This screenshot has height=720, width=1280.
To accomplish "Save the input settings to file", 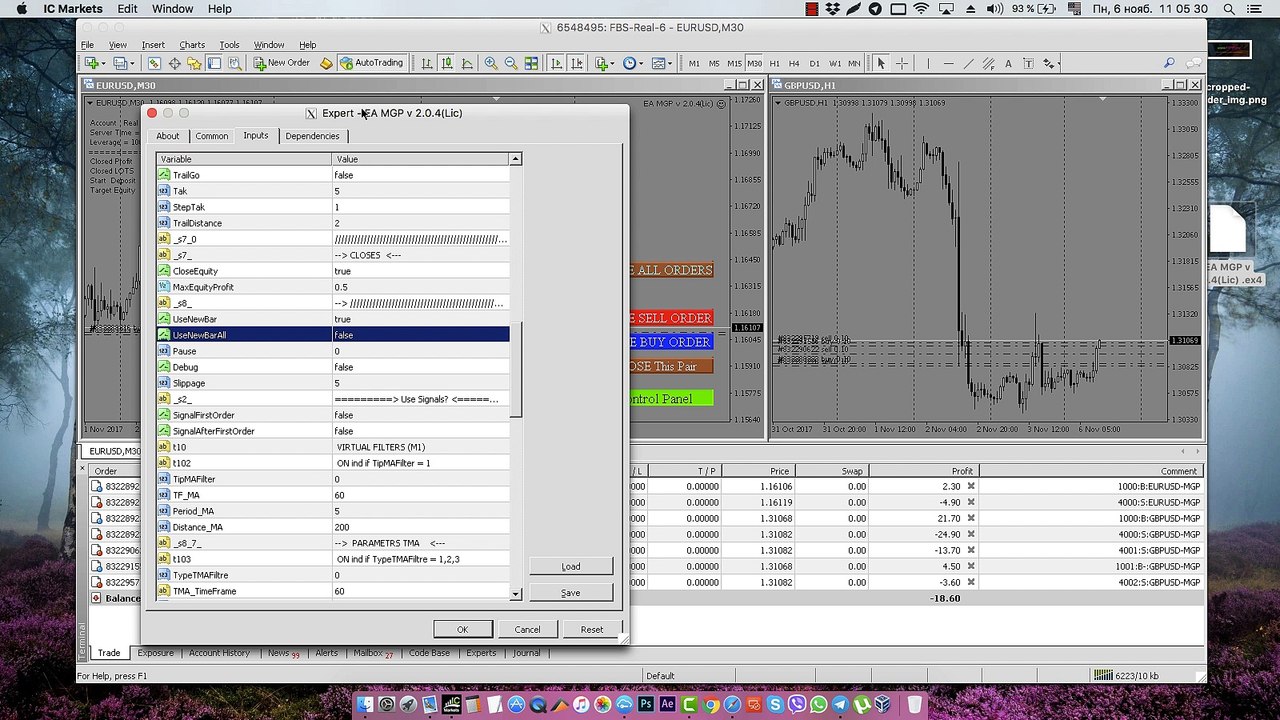I will pyautogui.click(x=570, y=593).
